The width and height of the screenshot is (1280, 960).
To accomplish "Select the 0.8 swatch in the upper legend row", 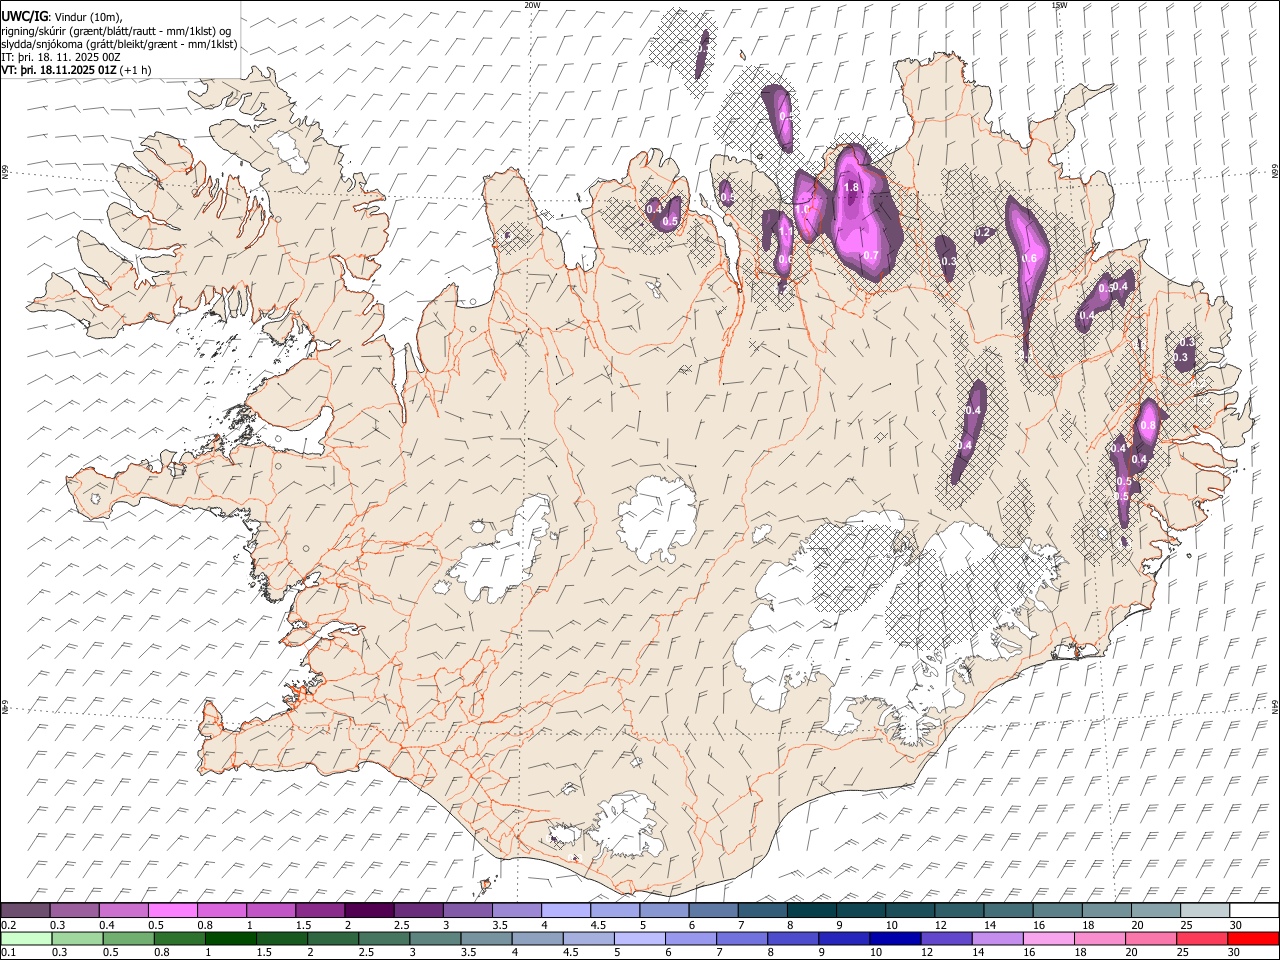I will (221, 911).
